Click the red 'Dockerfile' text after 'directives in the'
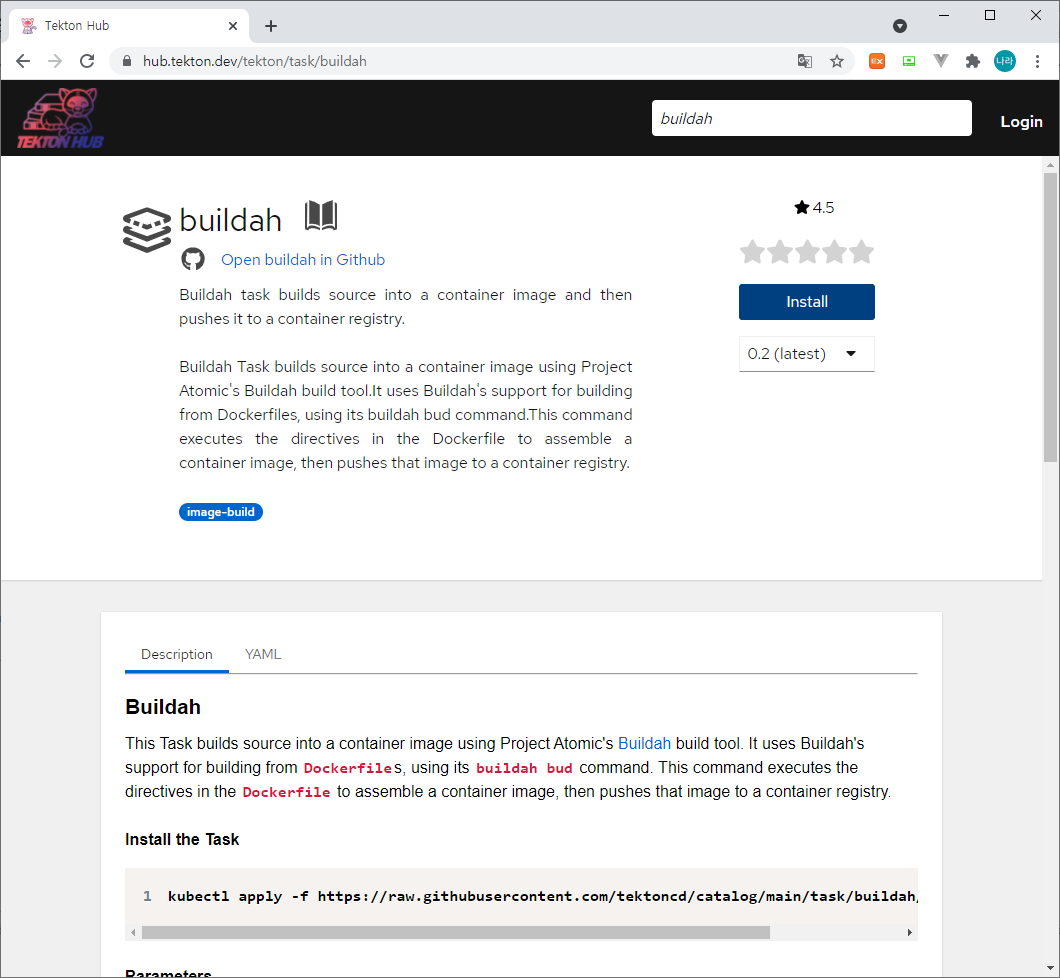This screenshot has height=978, width=1060. pyautogui.click(x=287, y=792)
